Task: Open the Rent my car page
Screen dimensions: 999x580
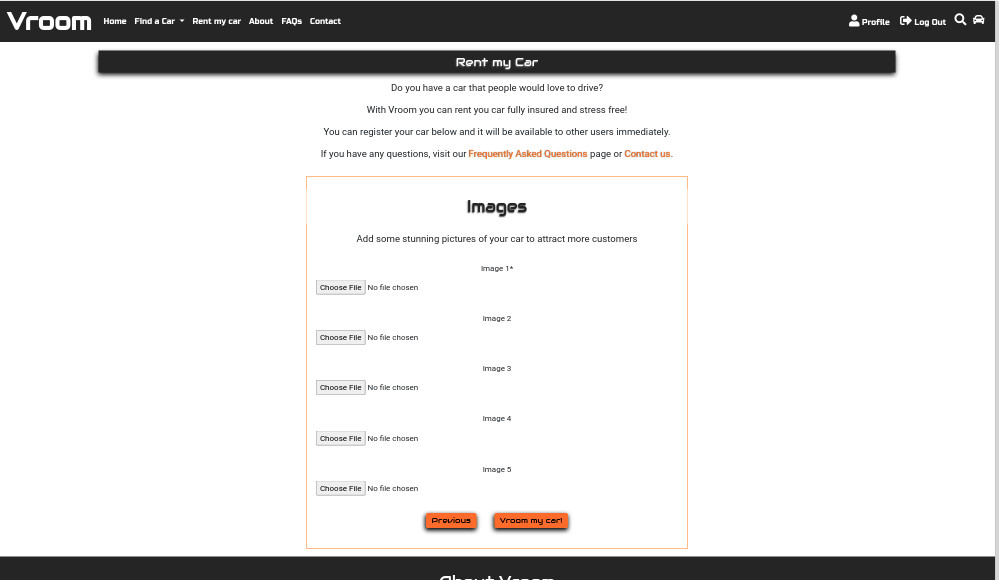Action: coord(216,20)
